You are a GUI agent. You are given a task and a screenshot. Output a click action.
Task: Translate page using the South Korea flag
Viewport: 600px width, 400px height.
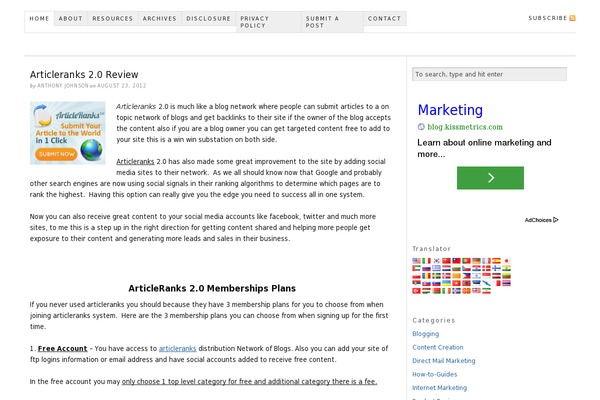click(436, 261)
